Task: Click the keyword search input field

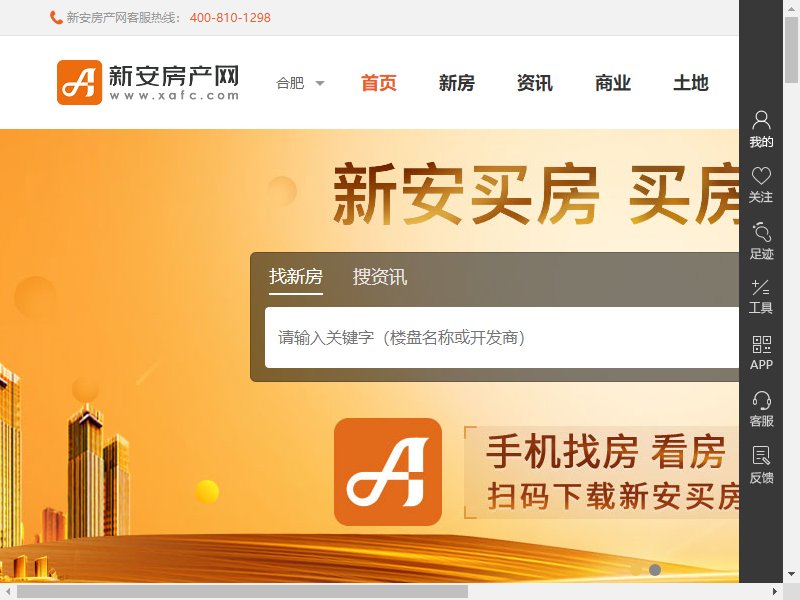Action: (x=502, y=337)
